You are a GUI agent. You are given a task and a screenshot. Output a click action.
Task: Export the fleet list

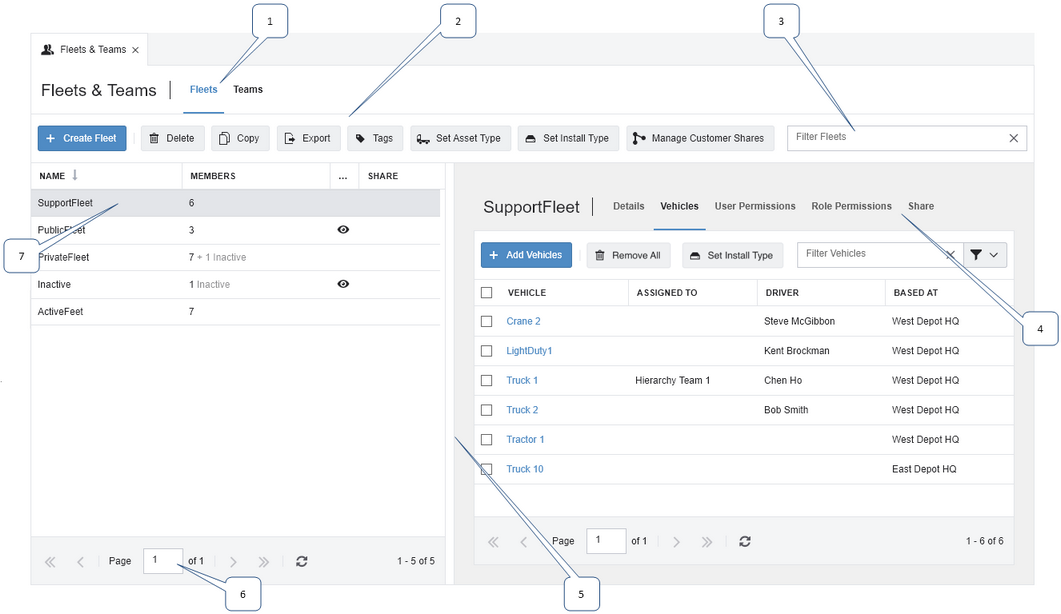[x=309, y=138]
